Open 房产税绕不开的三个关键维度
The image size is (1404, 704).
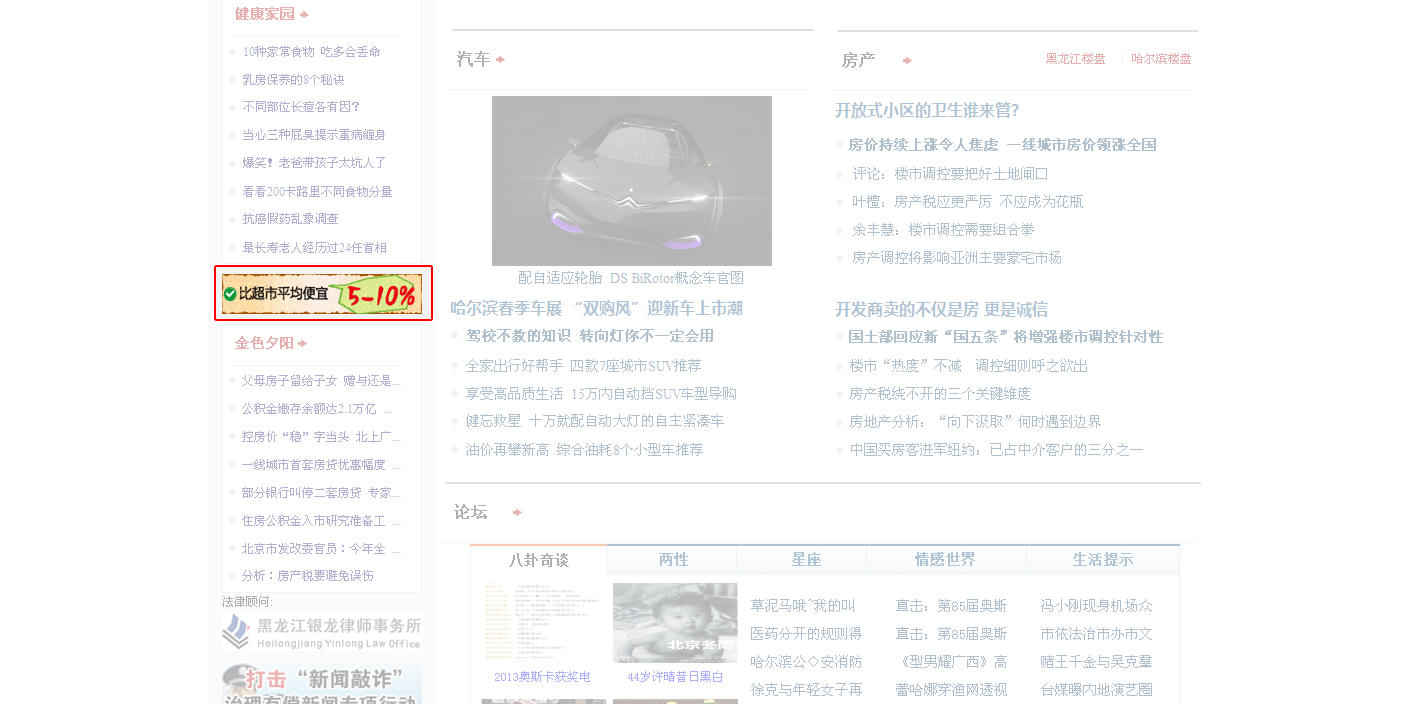tap(940, 394)
